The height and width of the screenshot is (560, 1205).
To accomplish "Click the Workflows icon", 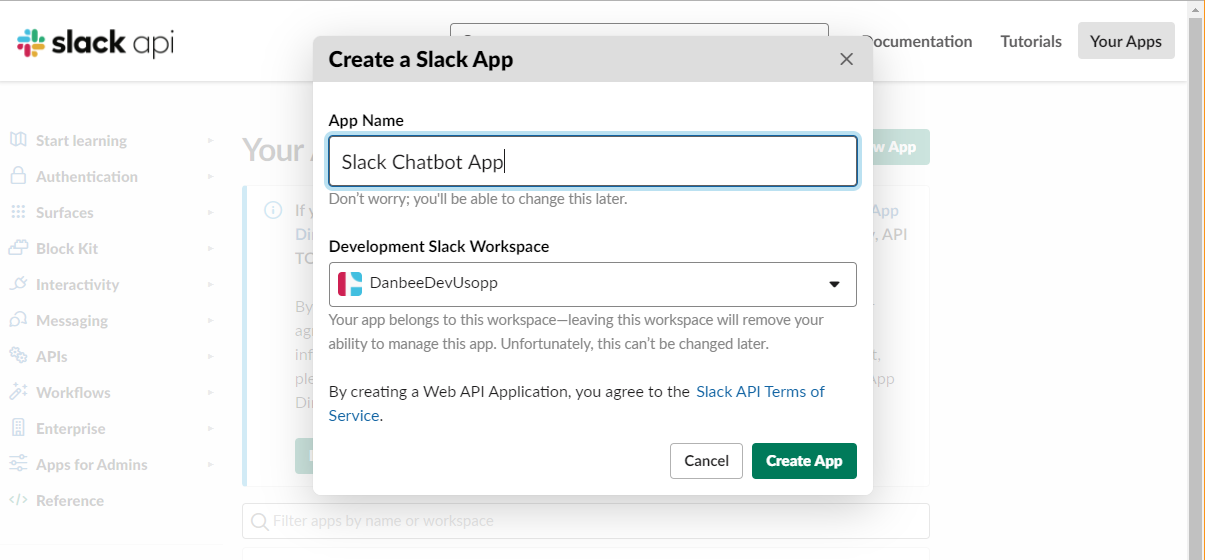I will point(18,392).
